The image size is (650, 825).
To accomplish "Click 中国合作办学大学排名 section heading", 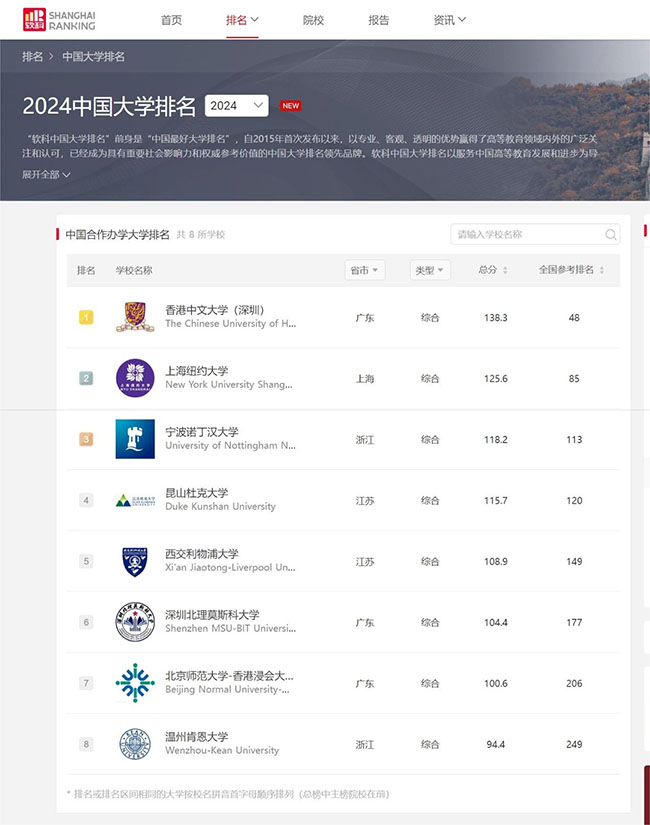I will tap(117, 235).
